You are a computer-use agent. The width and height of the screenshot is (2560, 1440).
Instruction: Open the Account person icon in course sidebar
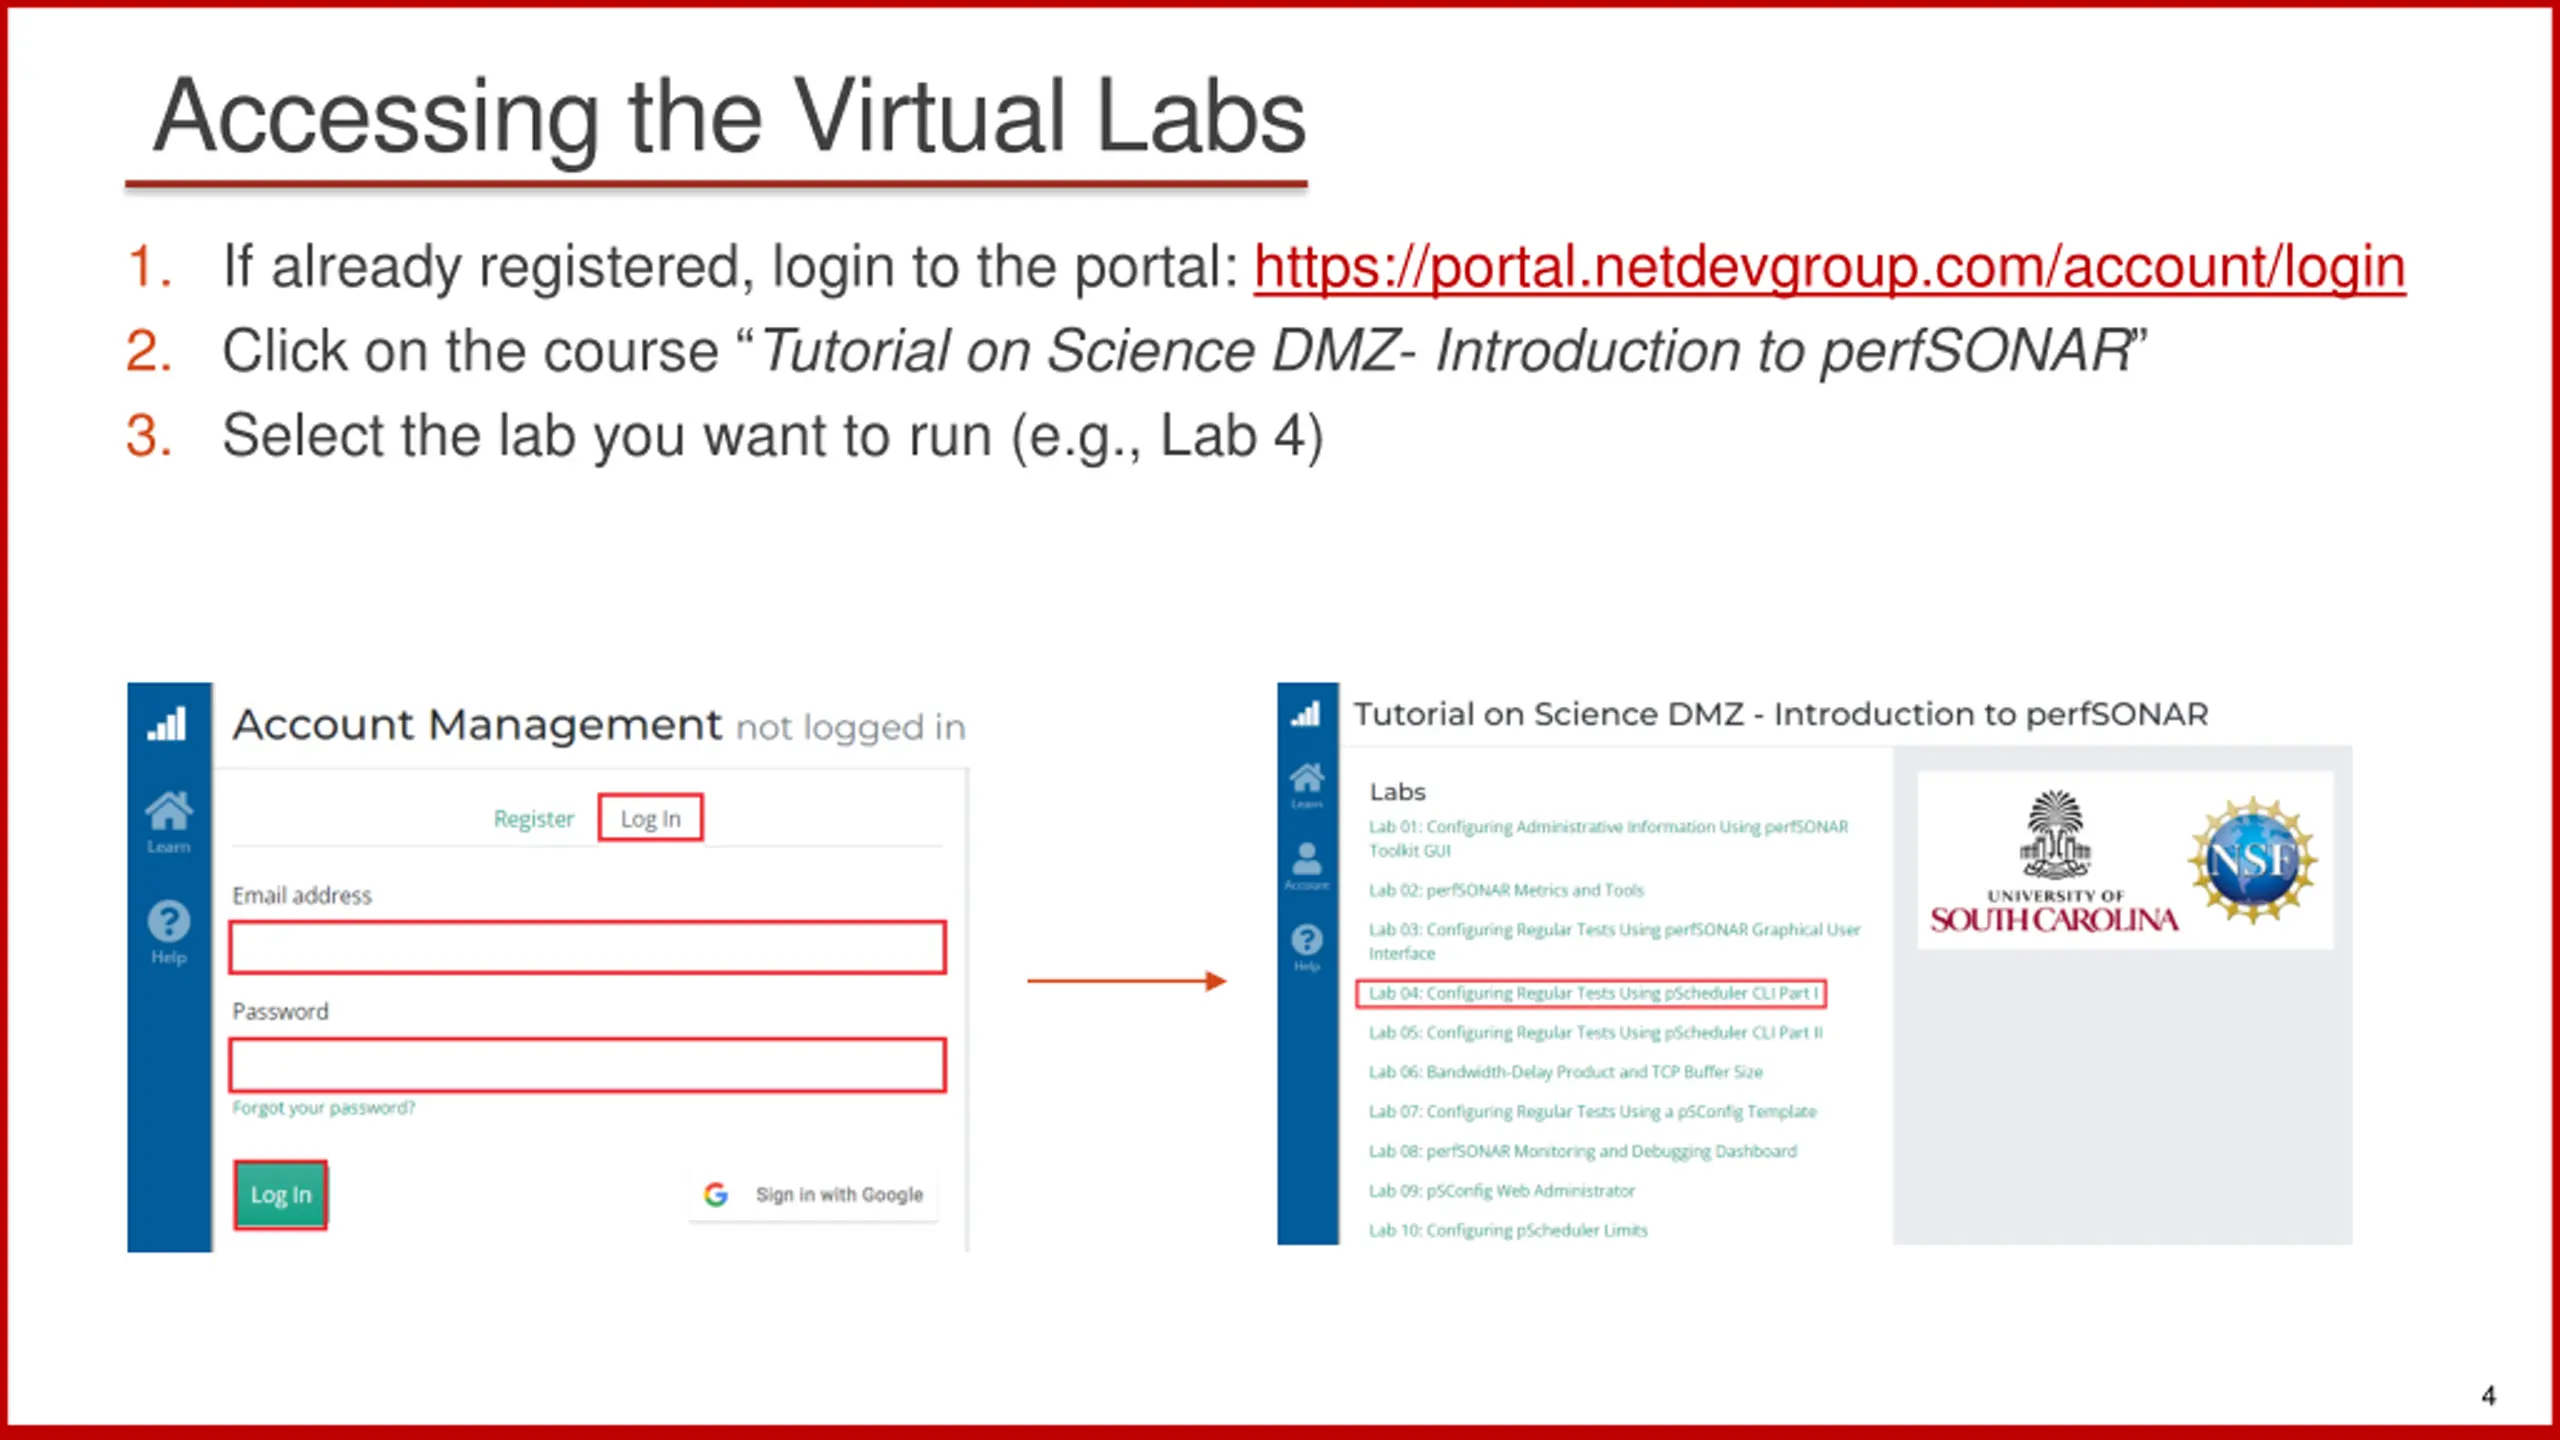pos(1306,858)
